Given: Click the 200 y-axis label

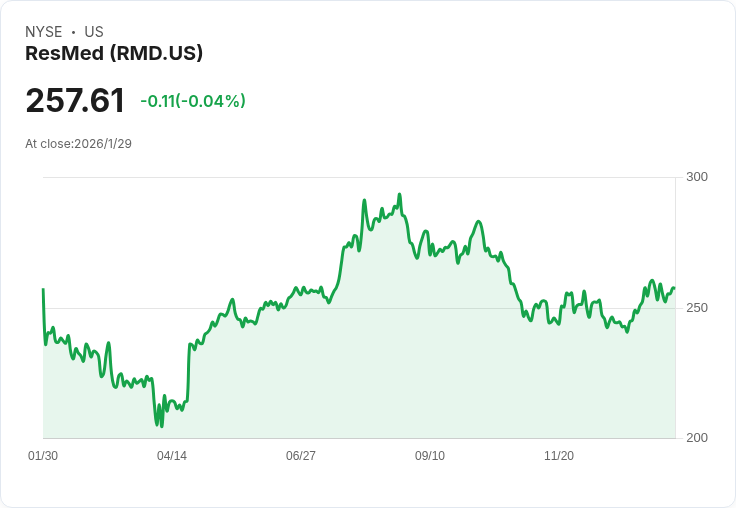Looking at the screenshot, I should point(697,438).
